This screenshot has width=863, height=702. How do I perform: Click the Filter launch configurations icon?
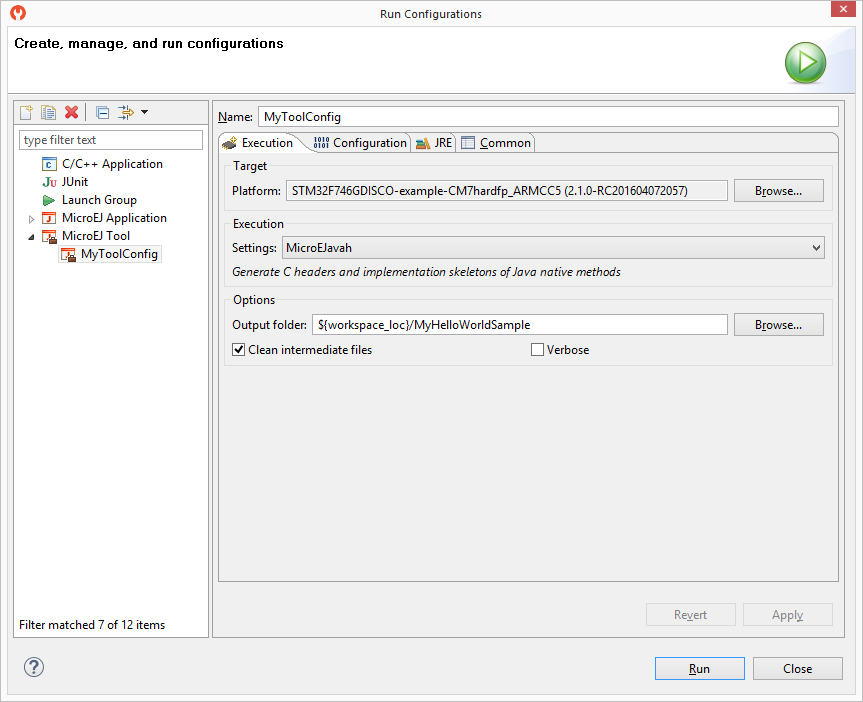pyautogui.click(x=126, y=112)
